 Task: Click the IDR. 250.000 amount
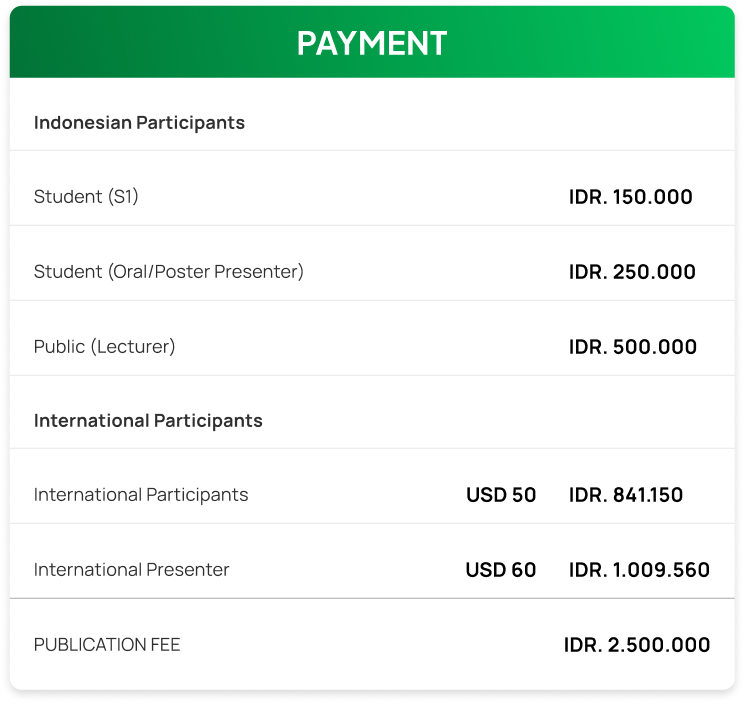[x=632, y=272]
